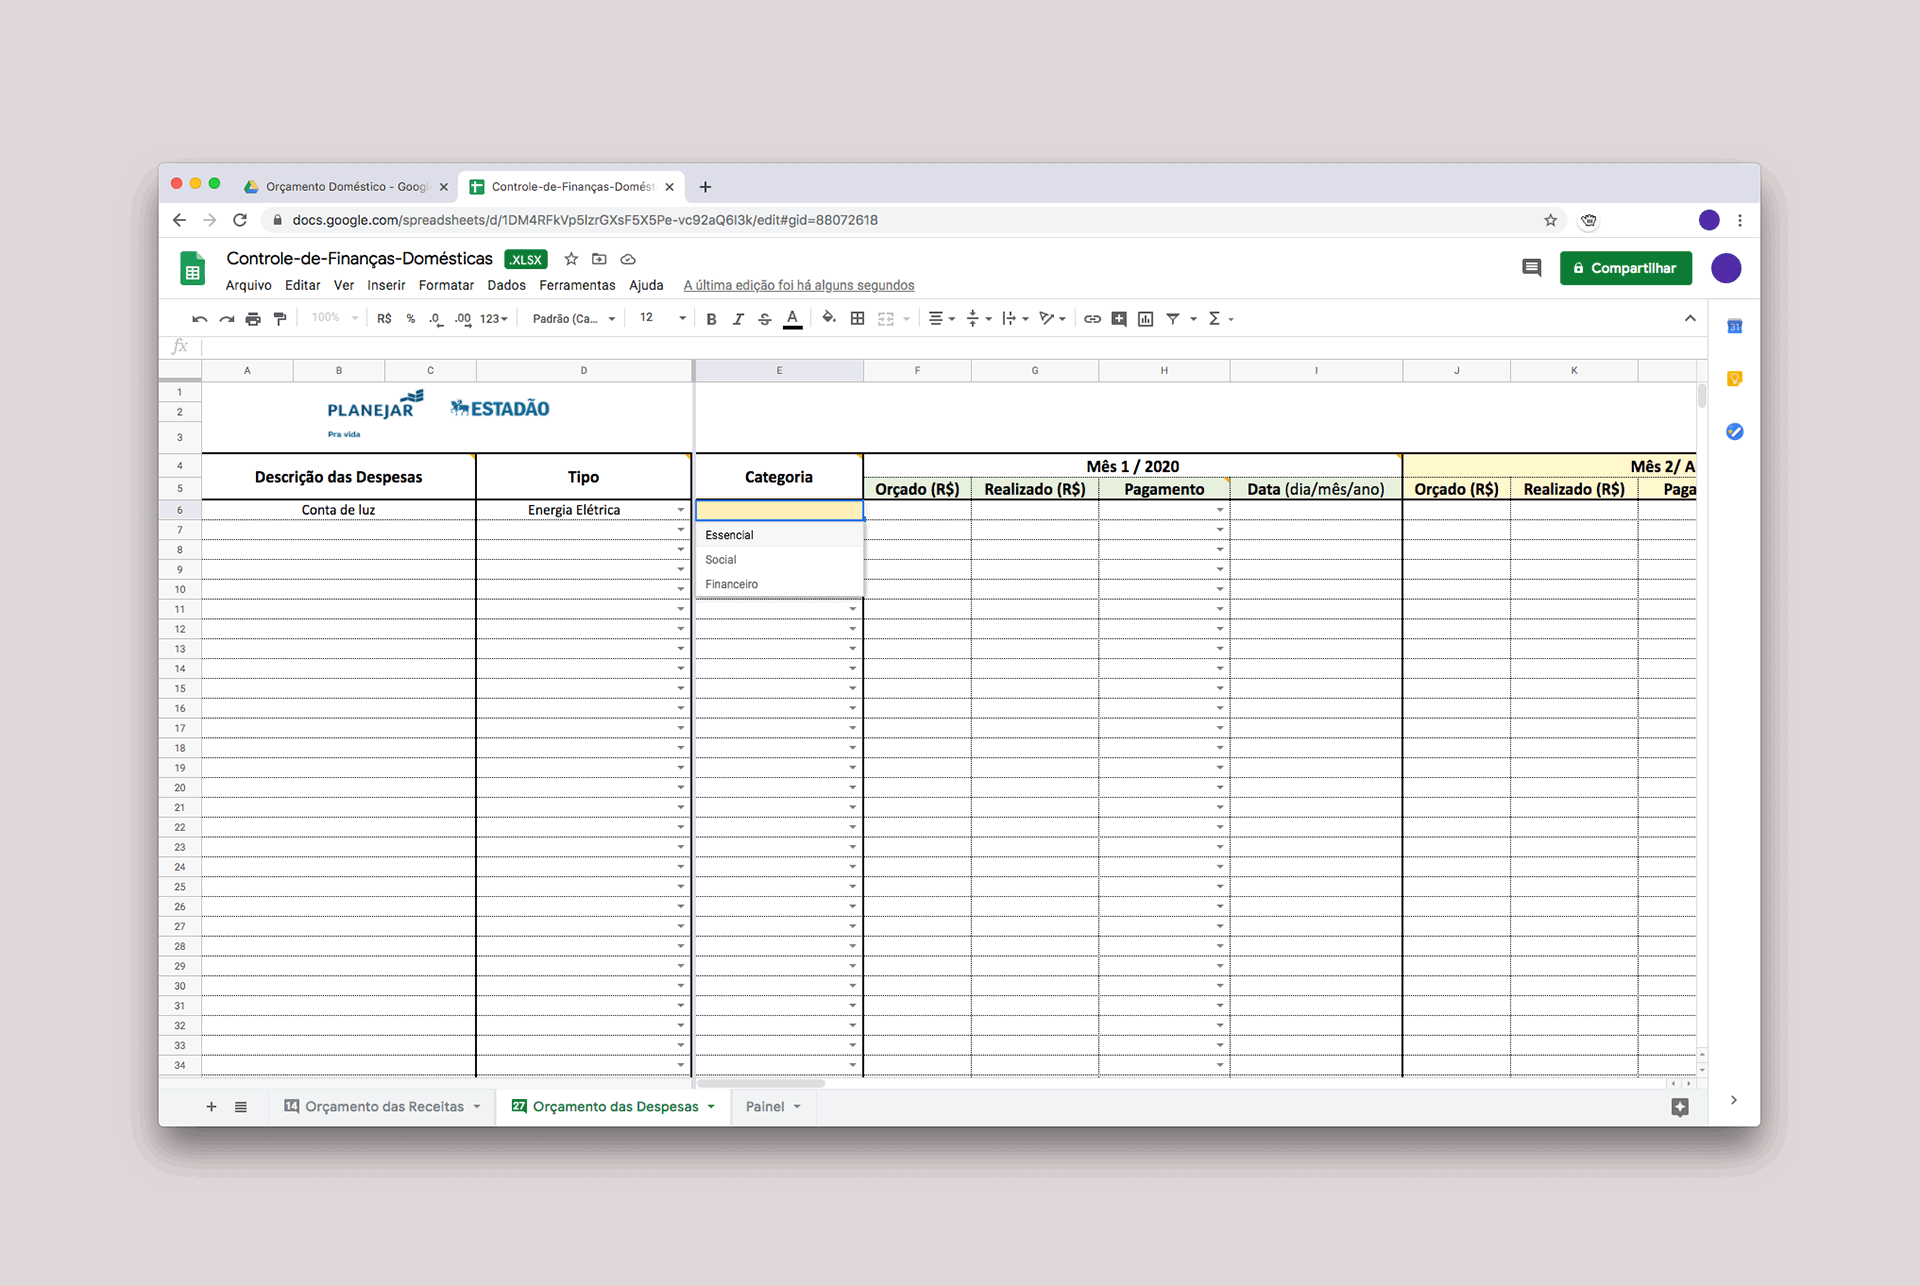The height and width of the screenshot is (1286, 1920).
Task: Click the insert comment toolbar icon
Action: (x=1119, y=319)
